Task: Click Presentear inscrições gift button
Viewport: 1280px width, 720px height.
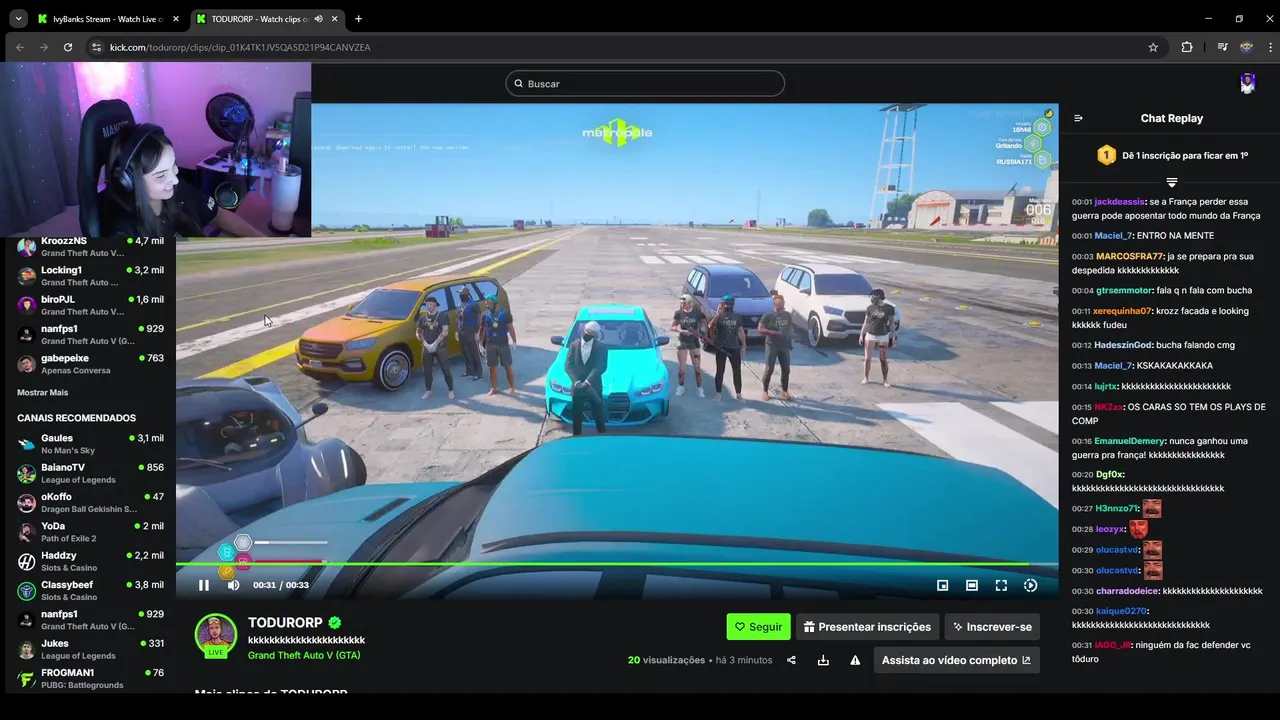Action: (867, 627)
